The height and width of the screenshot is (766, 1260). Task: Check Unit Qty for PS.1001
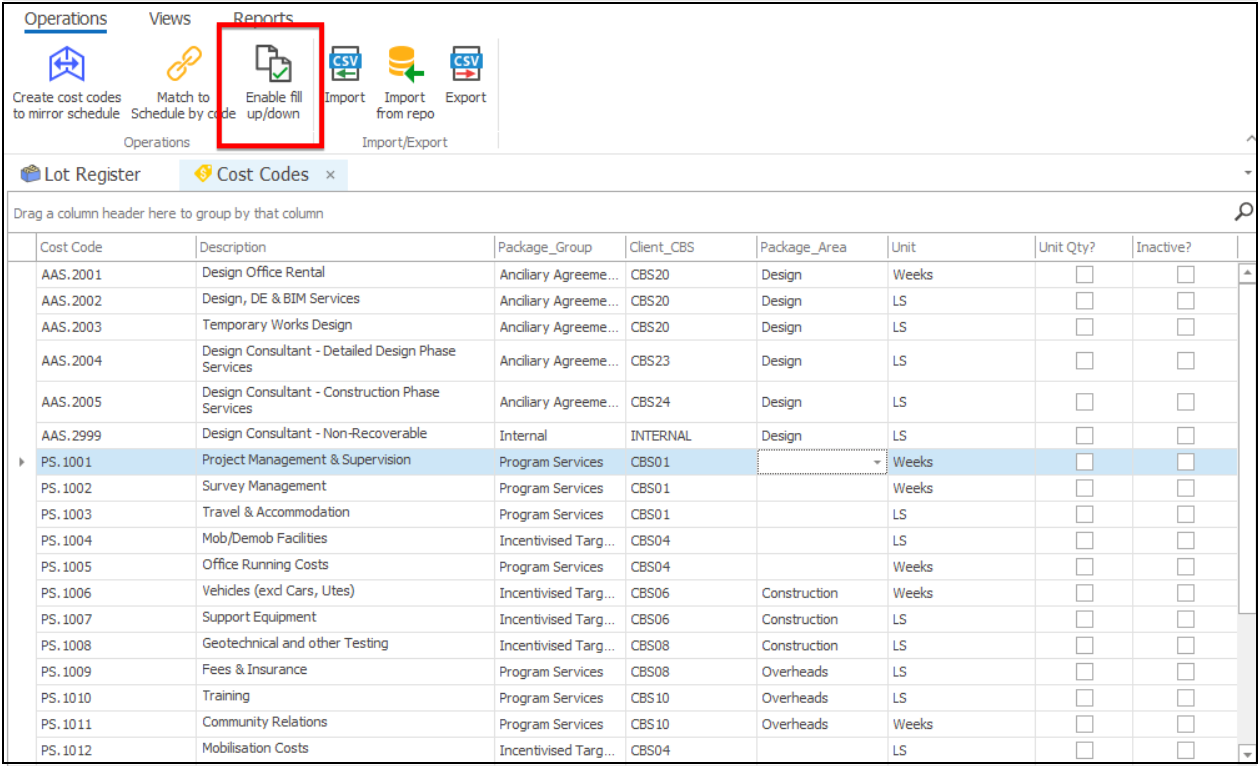coord(1084,462)
